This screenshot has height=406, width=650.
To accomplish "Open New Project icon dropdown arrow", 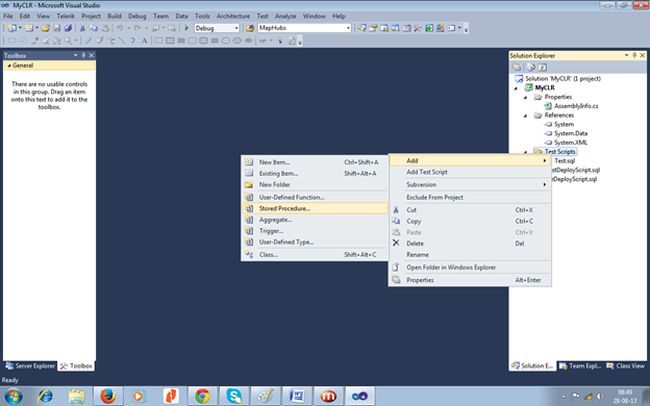I will (20, 28).
